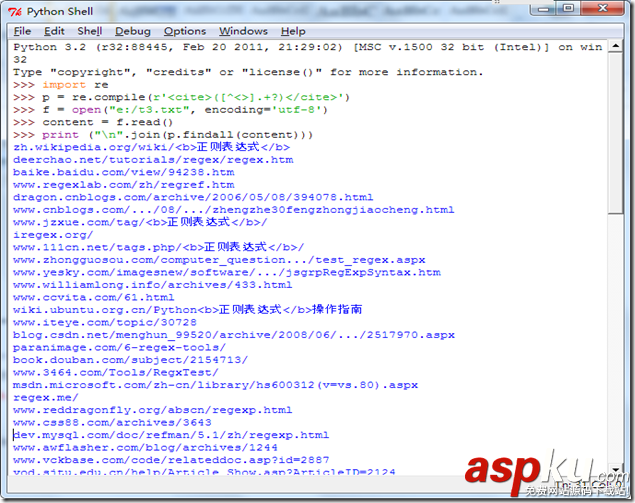The height and width of the screenshot is (503, 635).
Task: Click the re.compile statement line
Action: coord(181,97)
